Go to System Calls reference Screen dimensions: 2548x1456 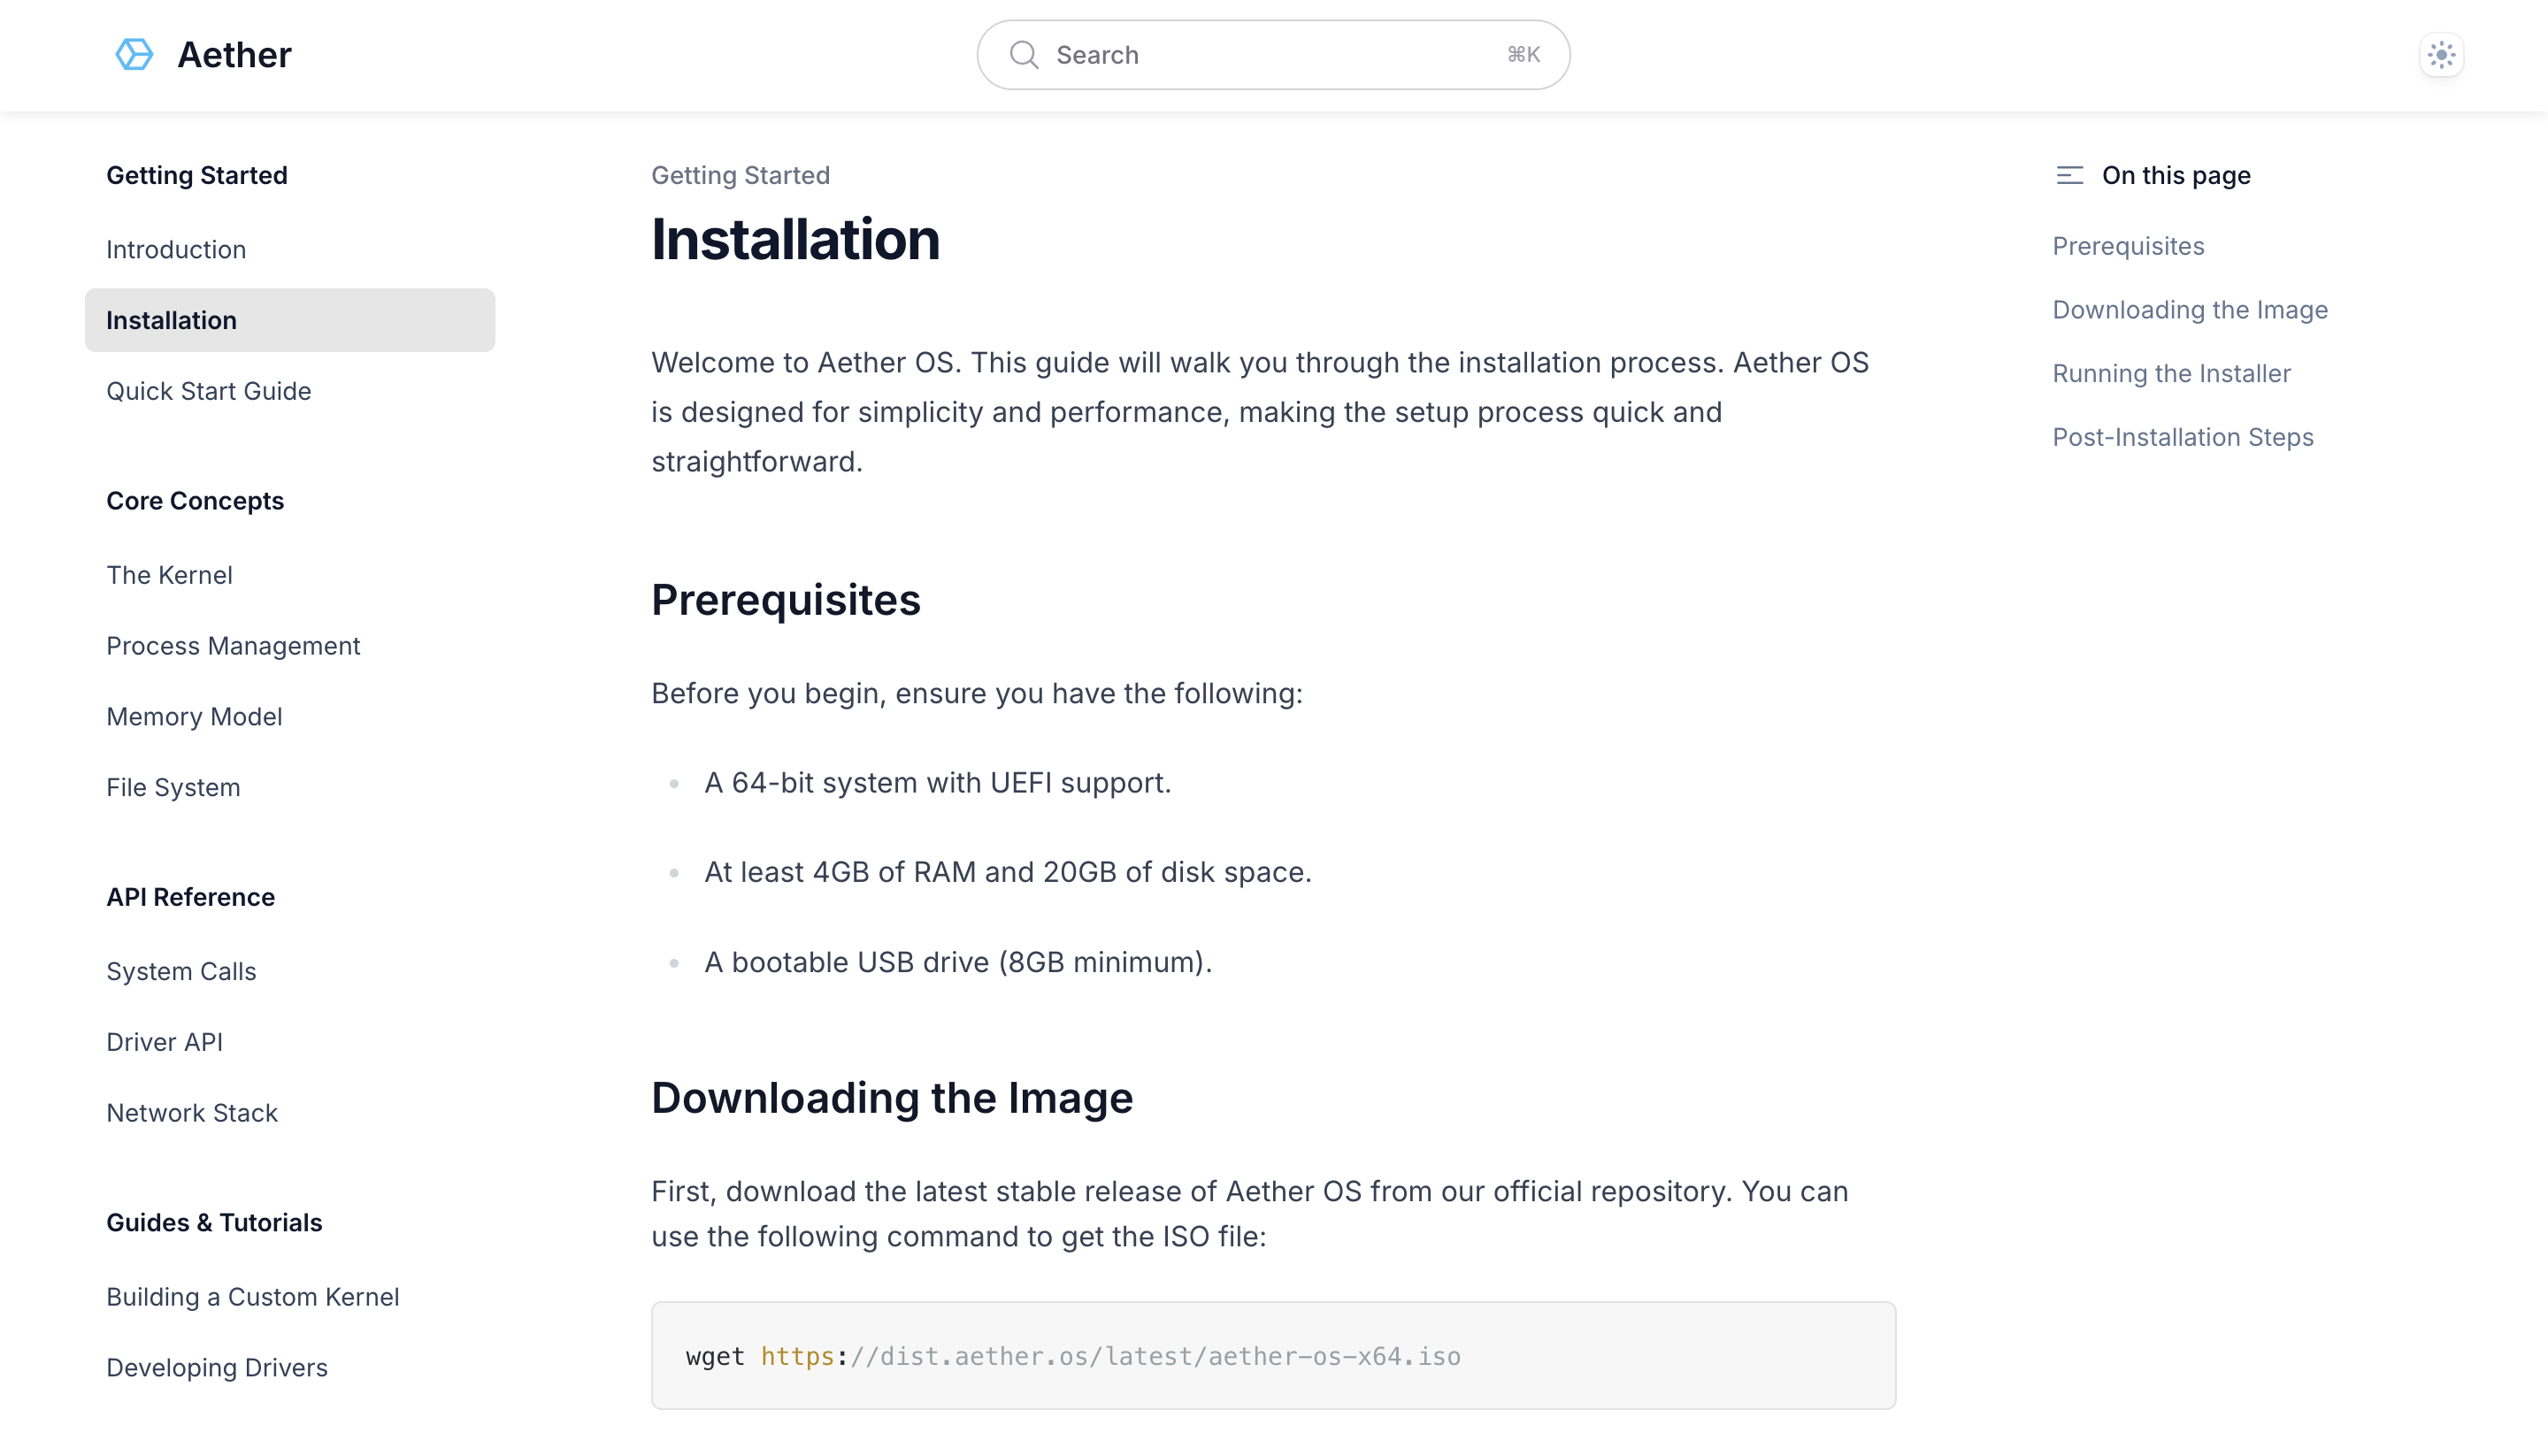181,971
